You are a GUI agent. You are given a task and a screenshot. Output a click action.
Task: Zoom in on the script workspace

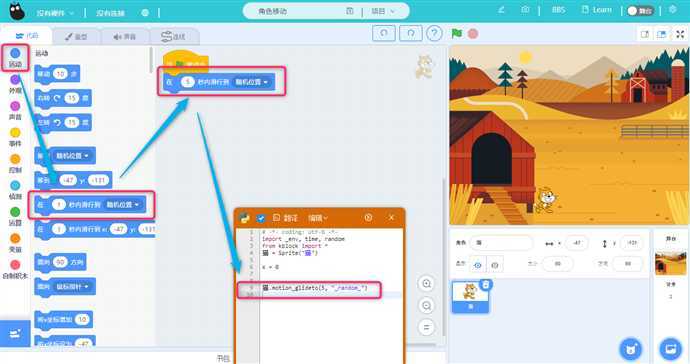426,284
